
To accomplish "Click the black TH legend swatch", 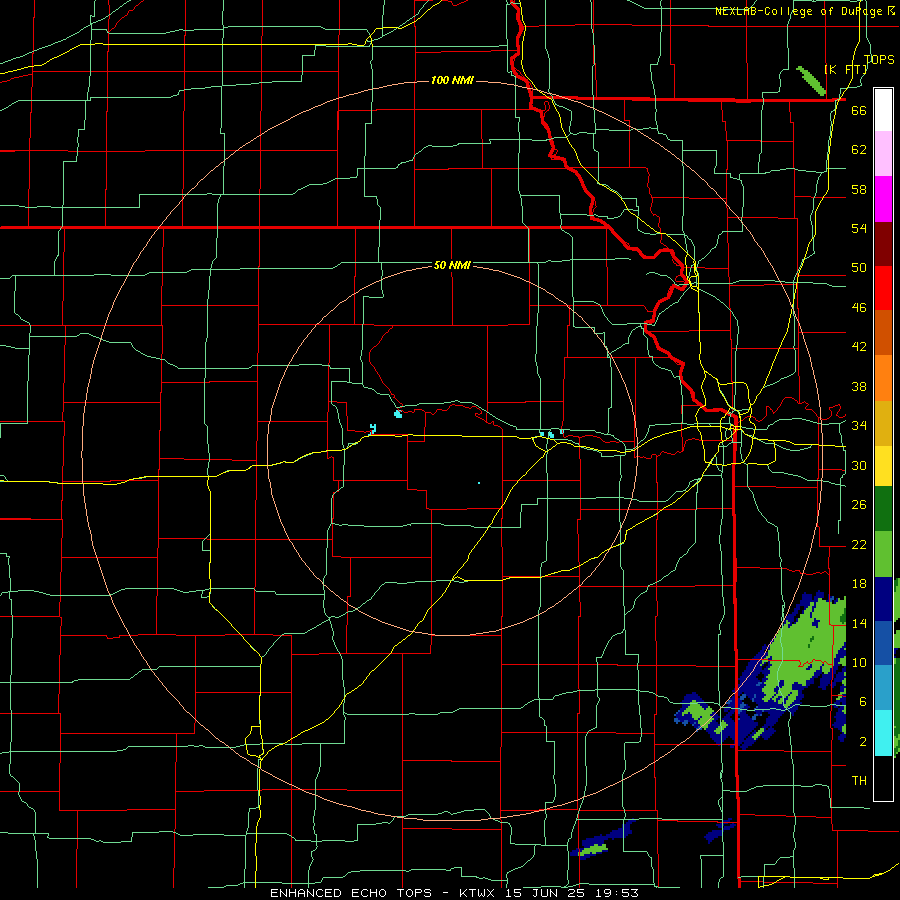I will coord(883,778).
